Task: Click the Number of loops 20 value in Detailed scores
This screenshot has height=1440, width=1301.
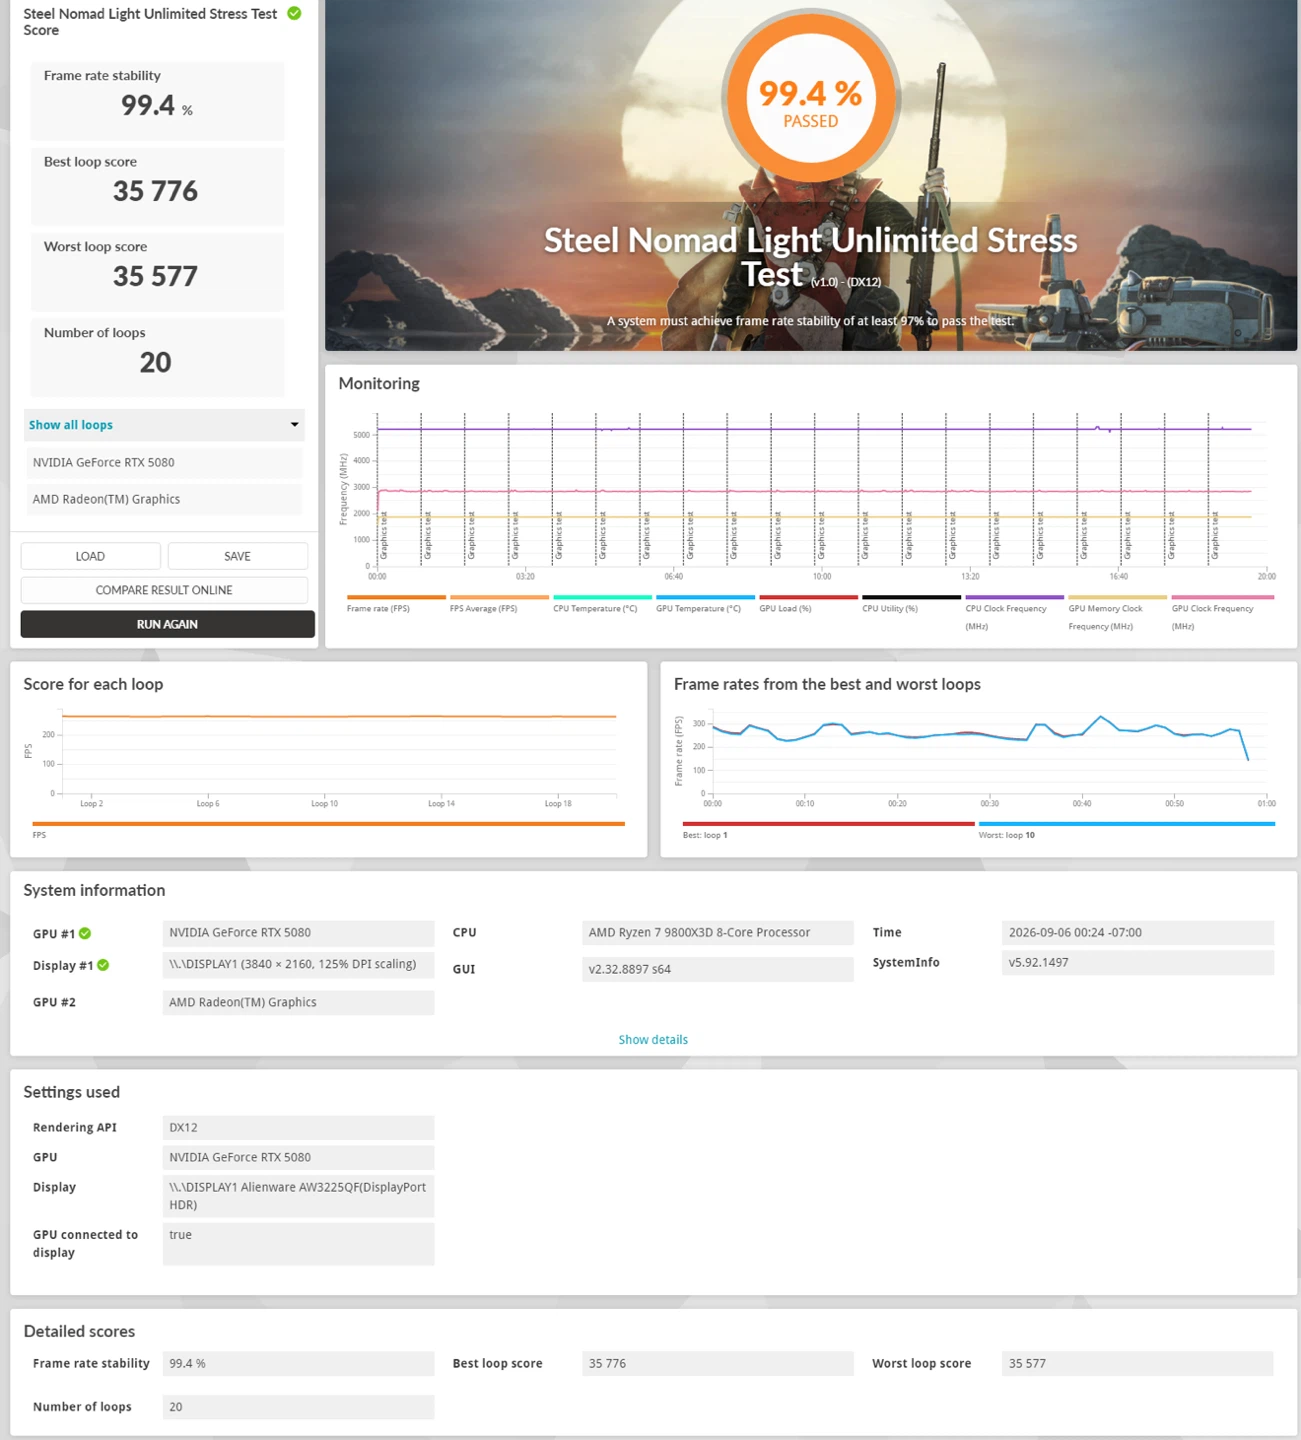Action: point(298,1407)
